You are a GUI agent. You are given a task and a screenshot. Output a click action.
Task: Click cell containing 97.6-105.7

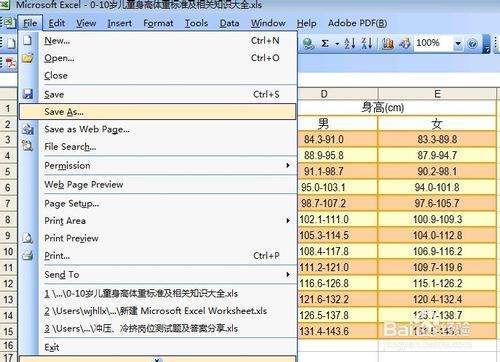[x=437, y=203]
